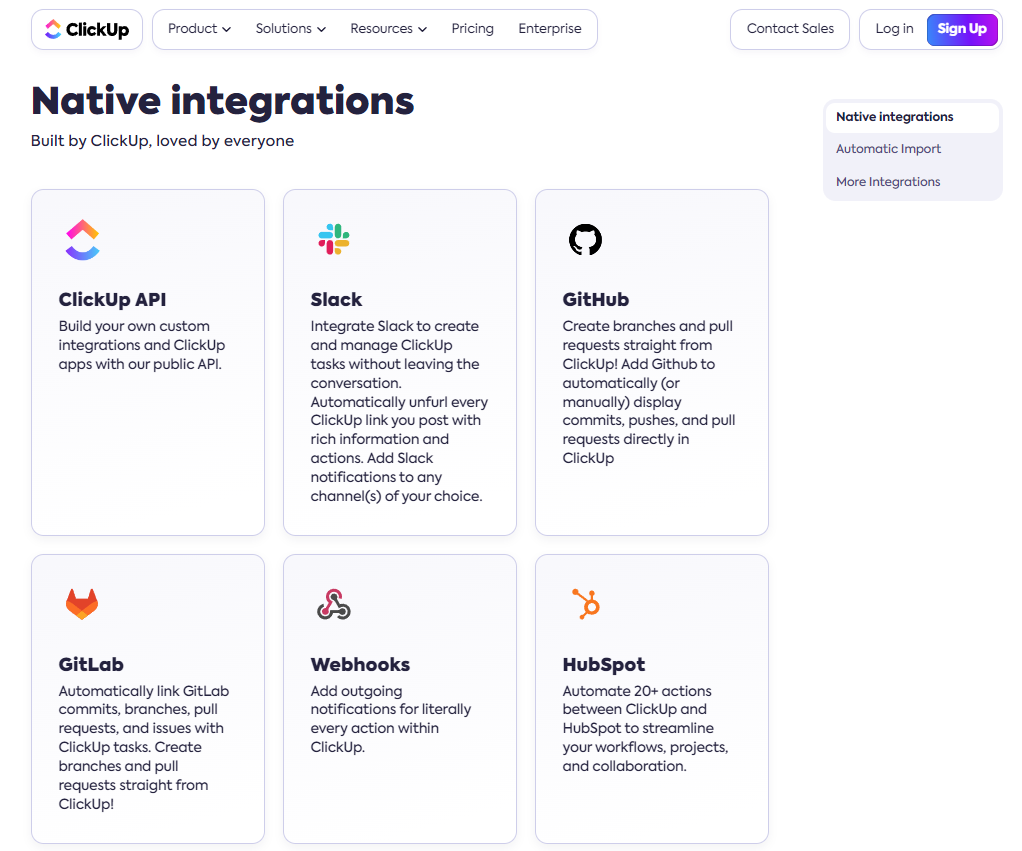Image resolution: width=1022 pixels, height=851 pixels.
Task: Click the HubSpot sprocket icon
Action: point(586,603)
